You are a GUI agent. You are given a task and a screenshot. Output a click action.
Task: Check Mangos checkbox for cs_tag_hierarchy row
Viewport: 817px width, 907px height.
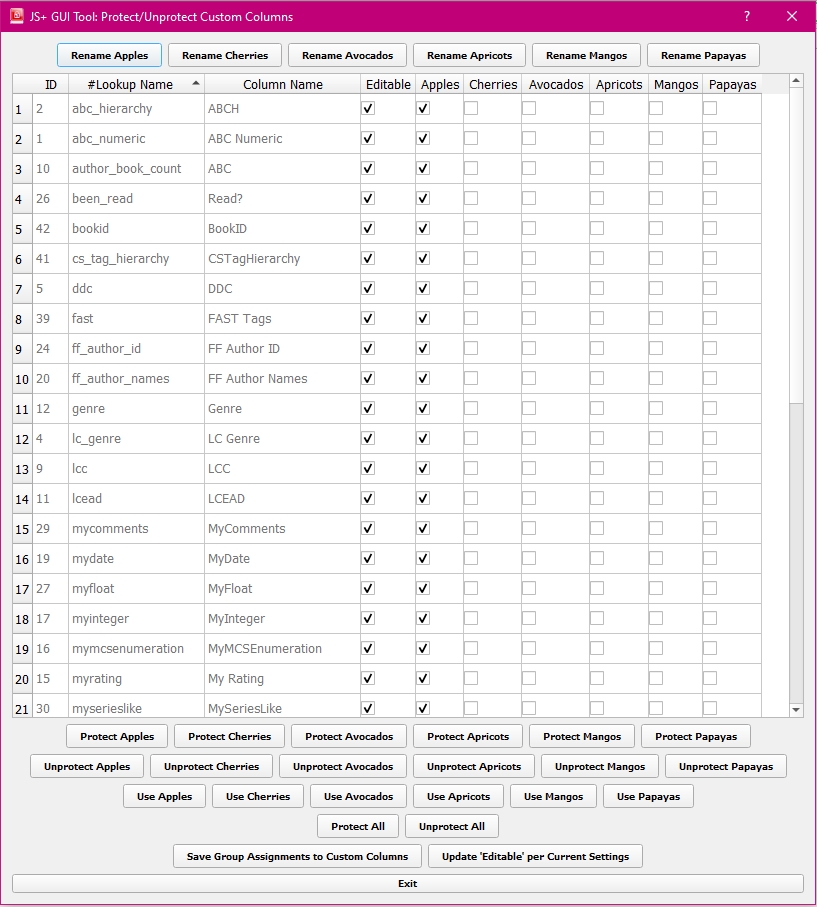coord(656,259)
